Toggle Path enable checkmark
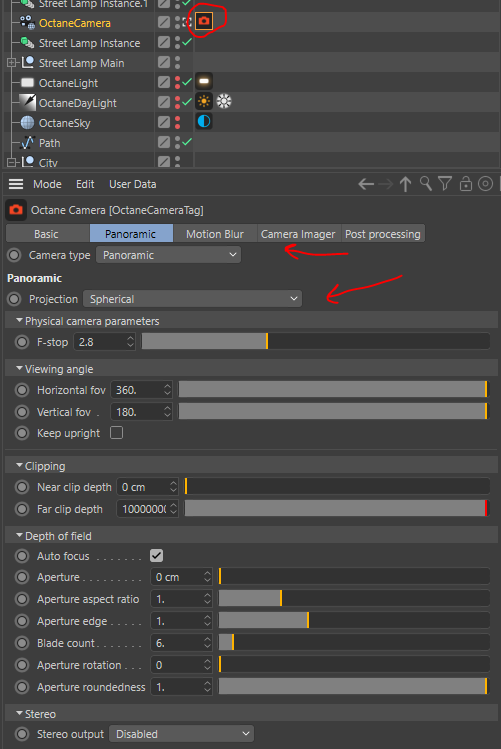Image resolution: width=501 pixels, height=749 pixels. 187,142
